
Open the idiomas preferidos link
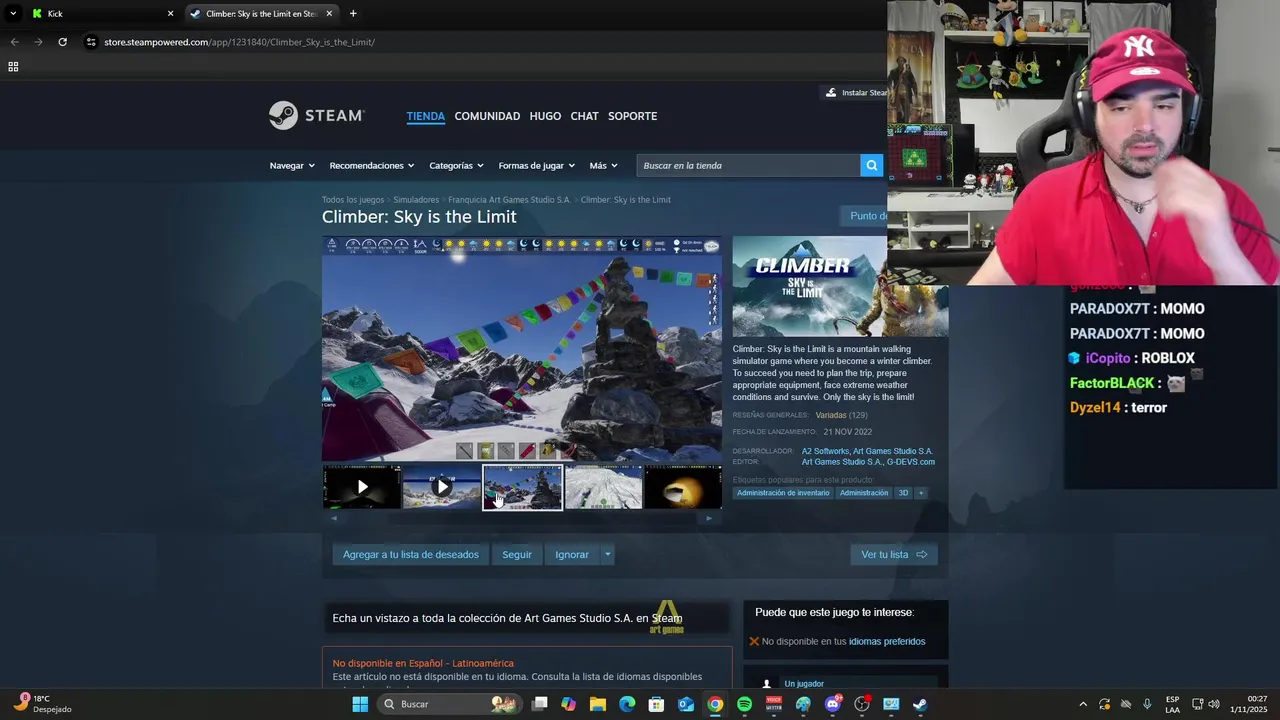coord(887,641)
